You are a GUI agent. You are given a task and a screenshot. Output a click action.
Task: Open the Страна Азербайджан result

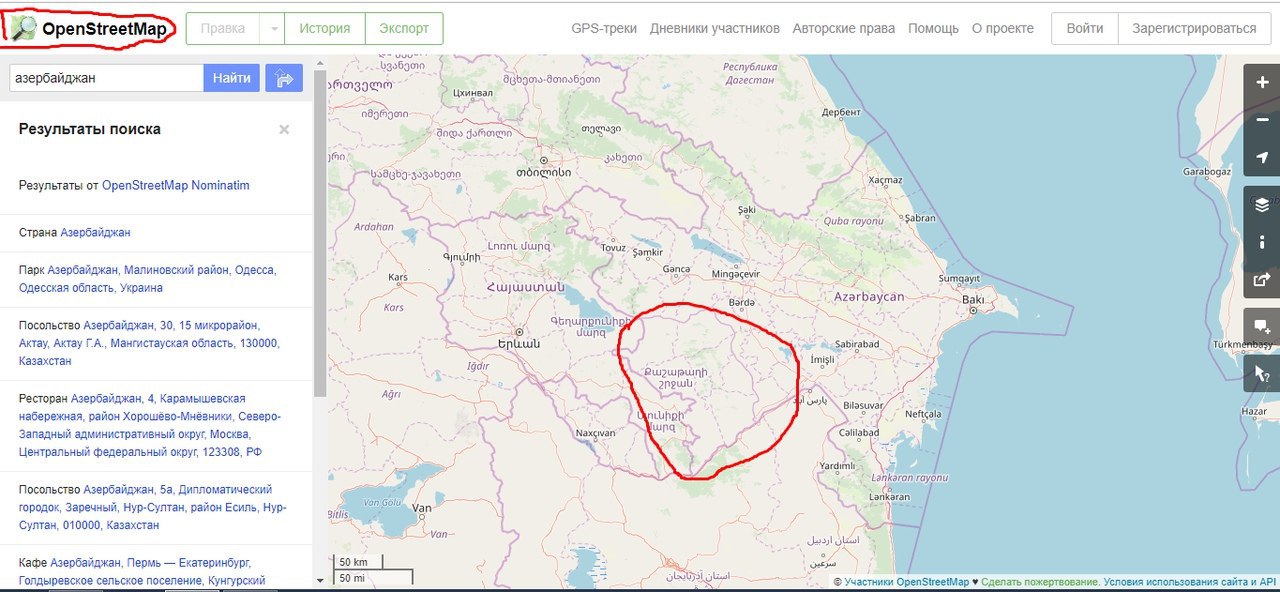point(96,232)
